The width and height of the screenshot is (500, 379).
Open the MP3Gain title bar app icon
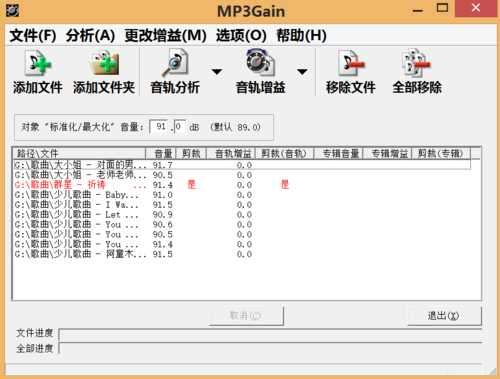12,10
